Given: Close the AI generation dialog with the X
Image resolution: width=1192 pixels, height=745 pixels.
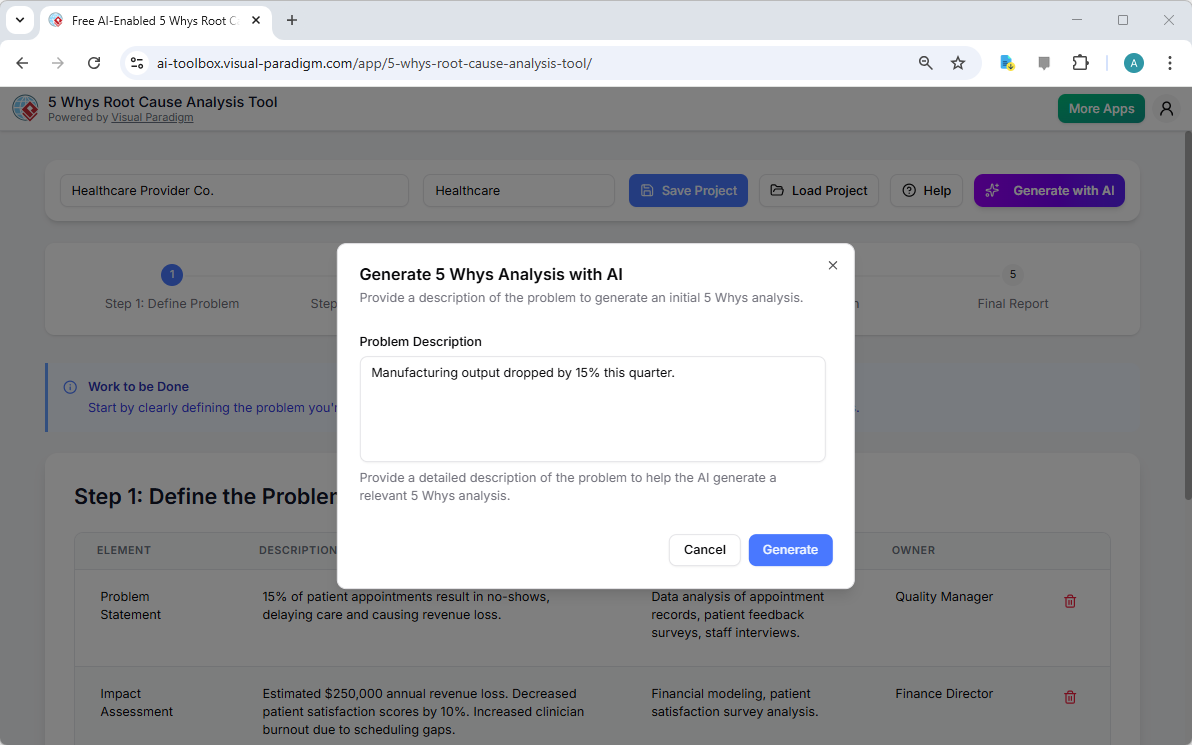Looking at the screenshot, I should pyautogui.click(x=833, y=265).
